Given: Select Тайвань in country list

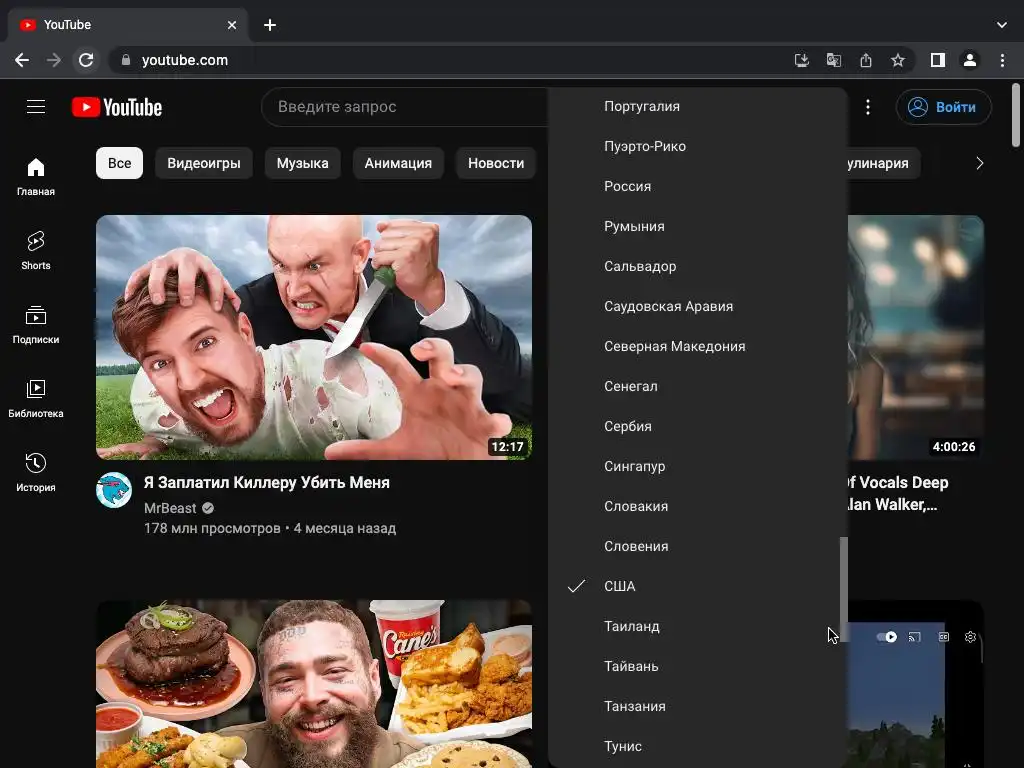Looking at the screenshot, I should pos(697,666).
